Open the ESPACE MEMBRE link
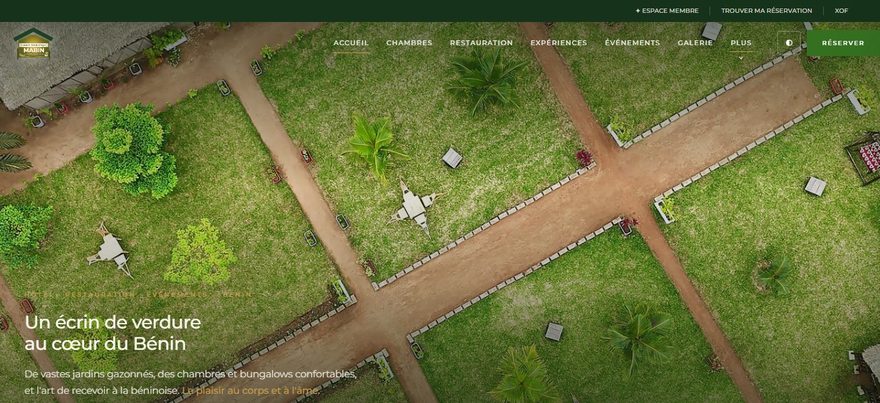 pyautogui.click(x=667, y=11)
